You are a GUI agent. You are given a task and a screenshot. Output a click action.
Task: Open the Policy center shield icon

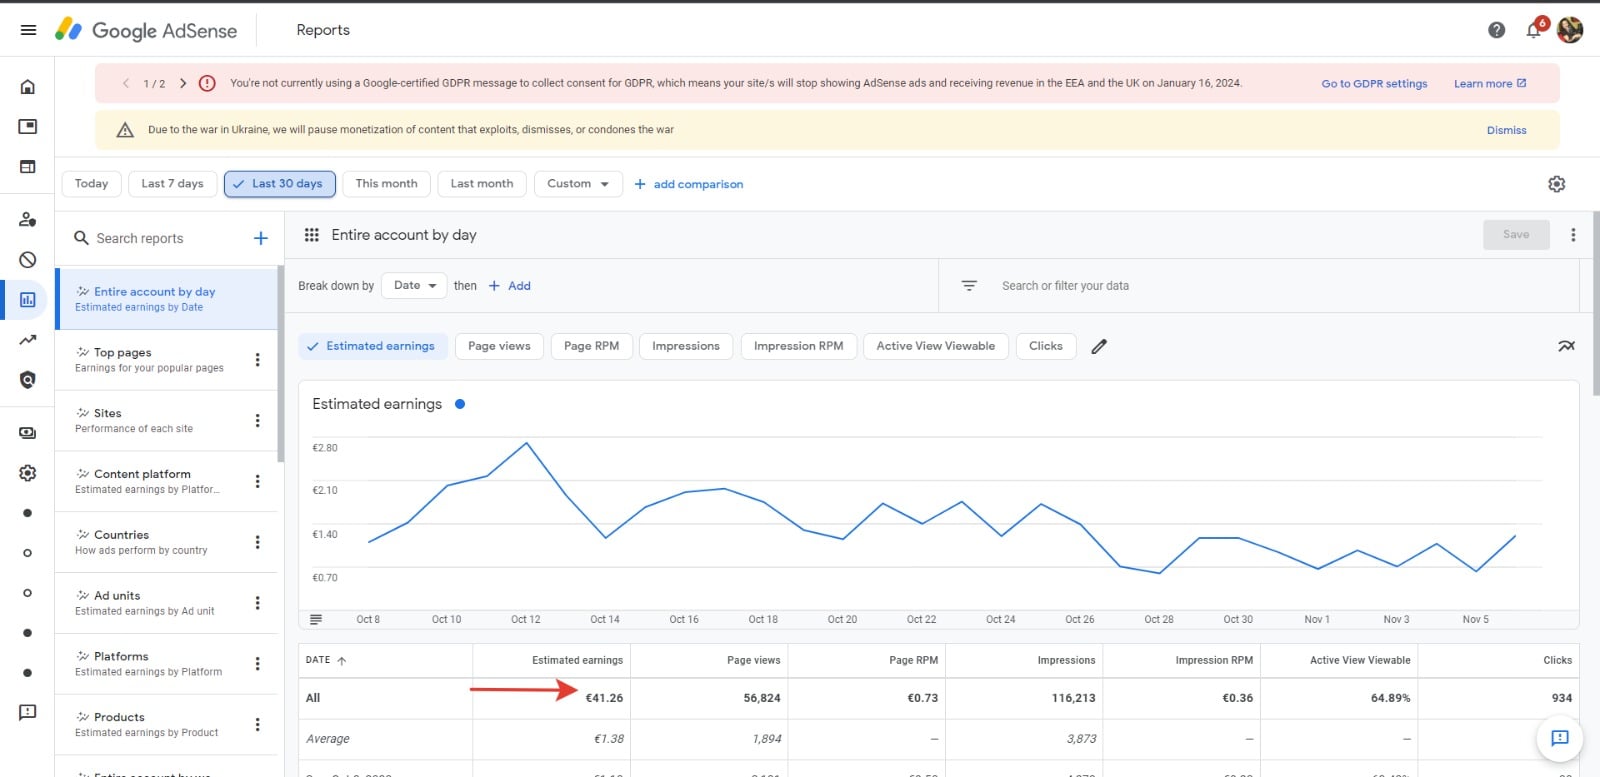(x=28, y=380)
